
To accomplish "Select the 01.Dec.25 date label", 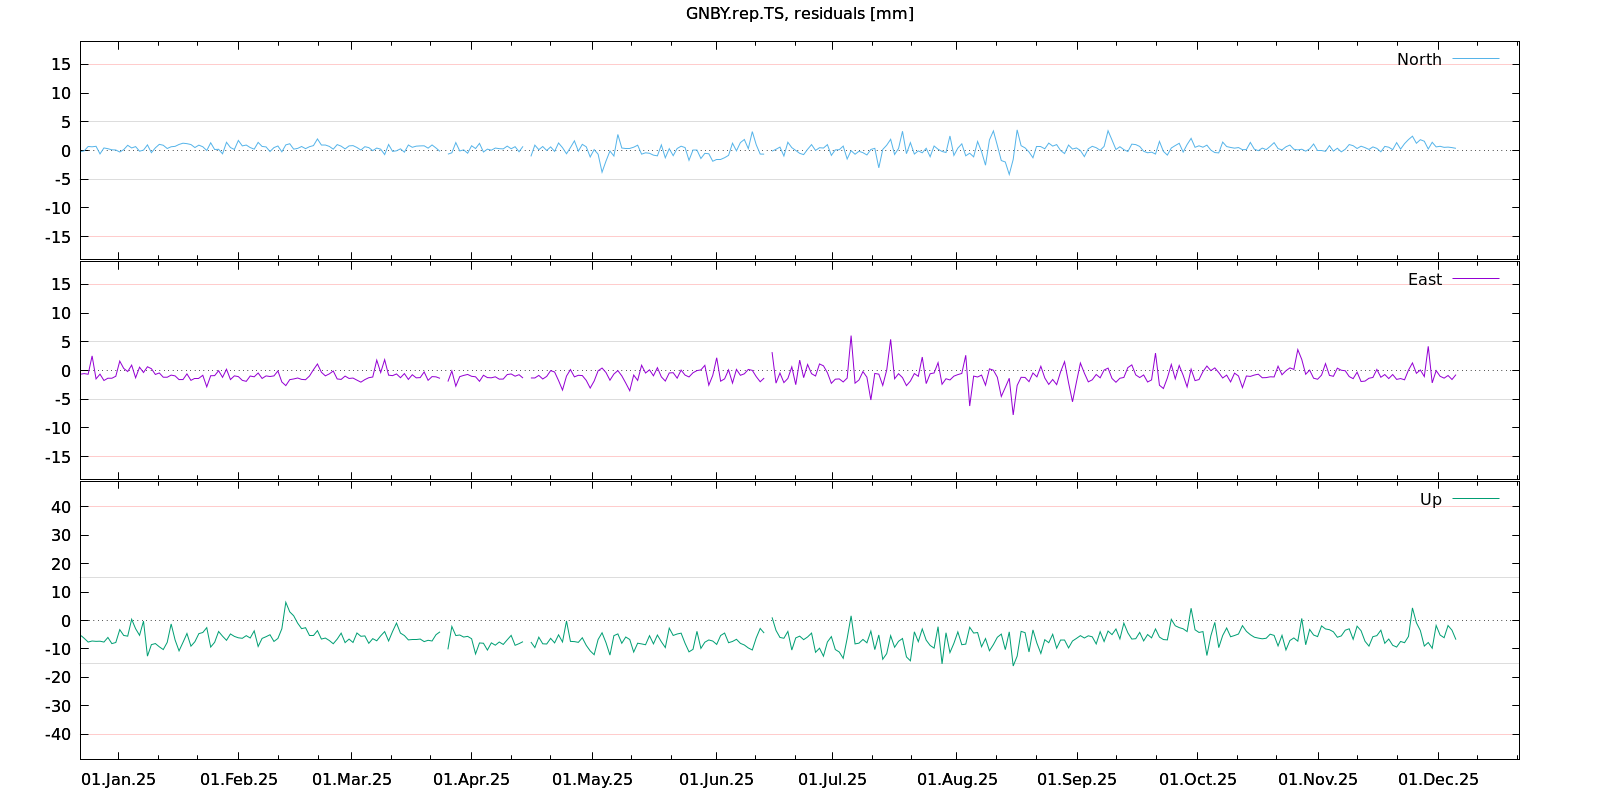I will tap(1438, 780).
